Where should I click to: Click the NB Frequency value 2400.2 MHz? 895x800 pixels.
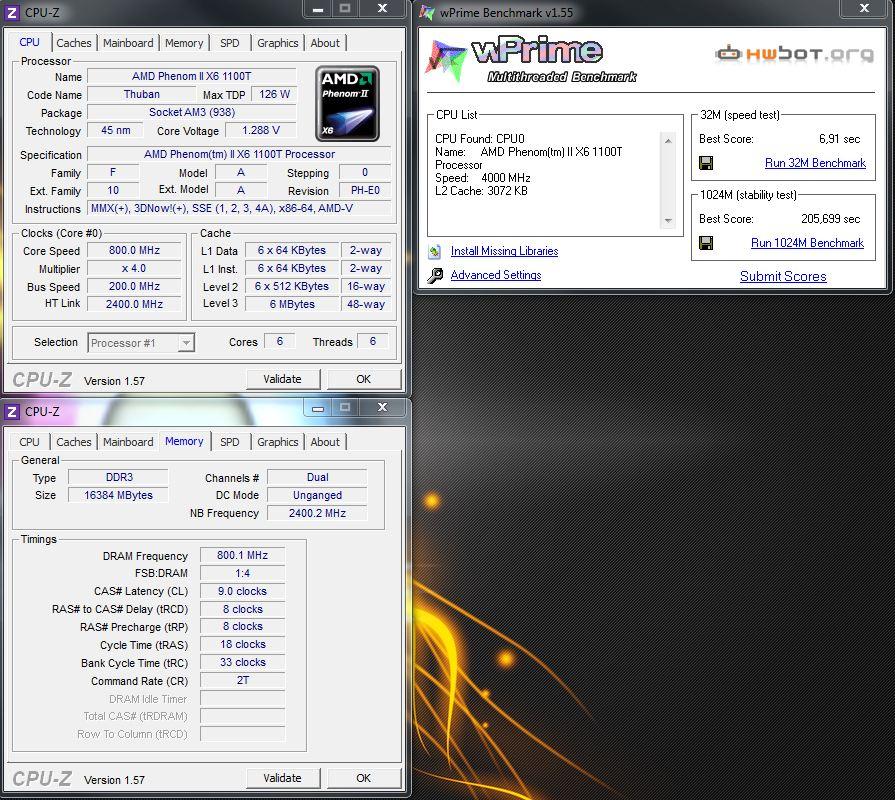coord(317,513)
